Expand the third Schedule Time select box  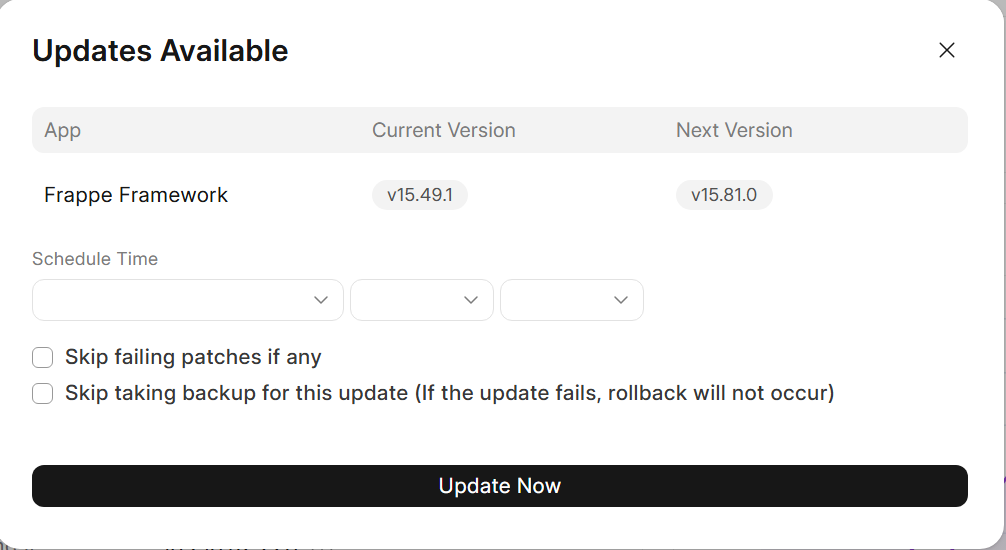click(x=560, y=300)
